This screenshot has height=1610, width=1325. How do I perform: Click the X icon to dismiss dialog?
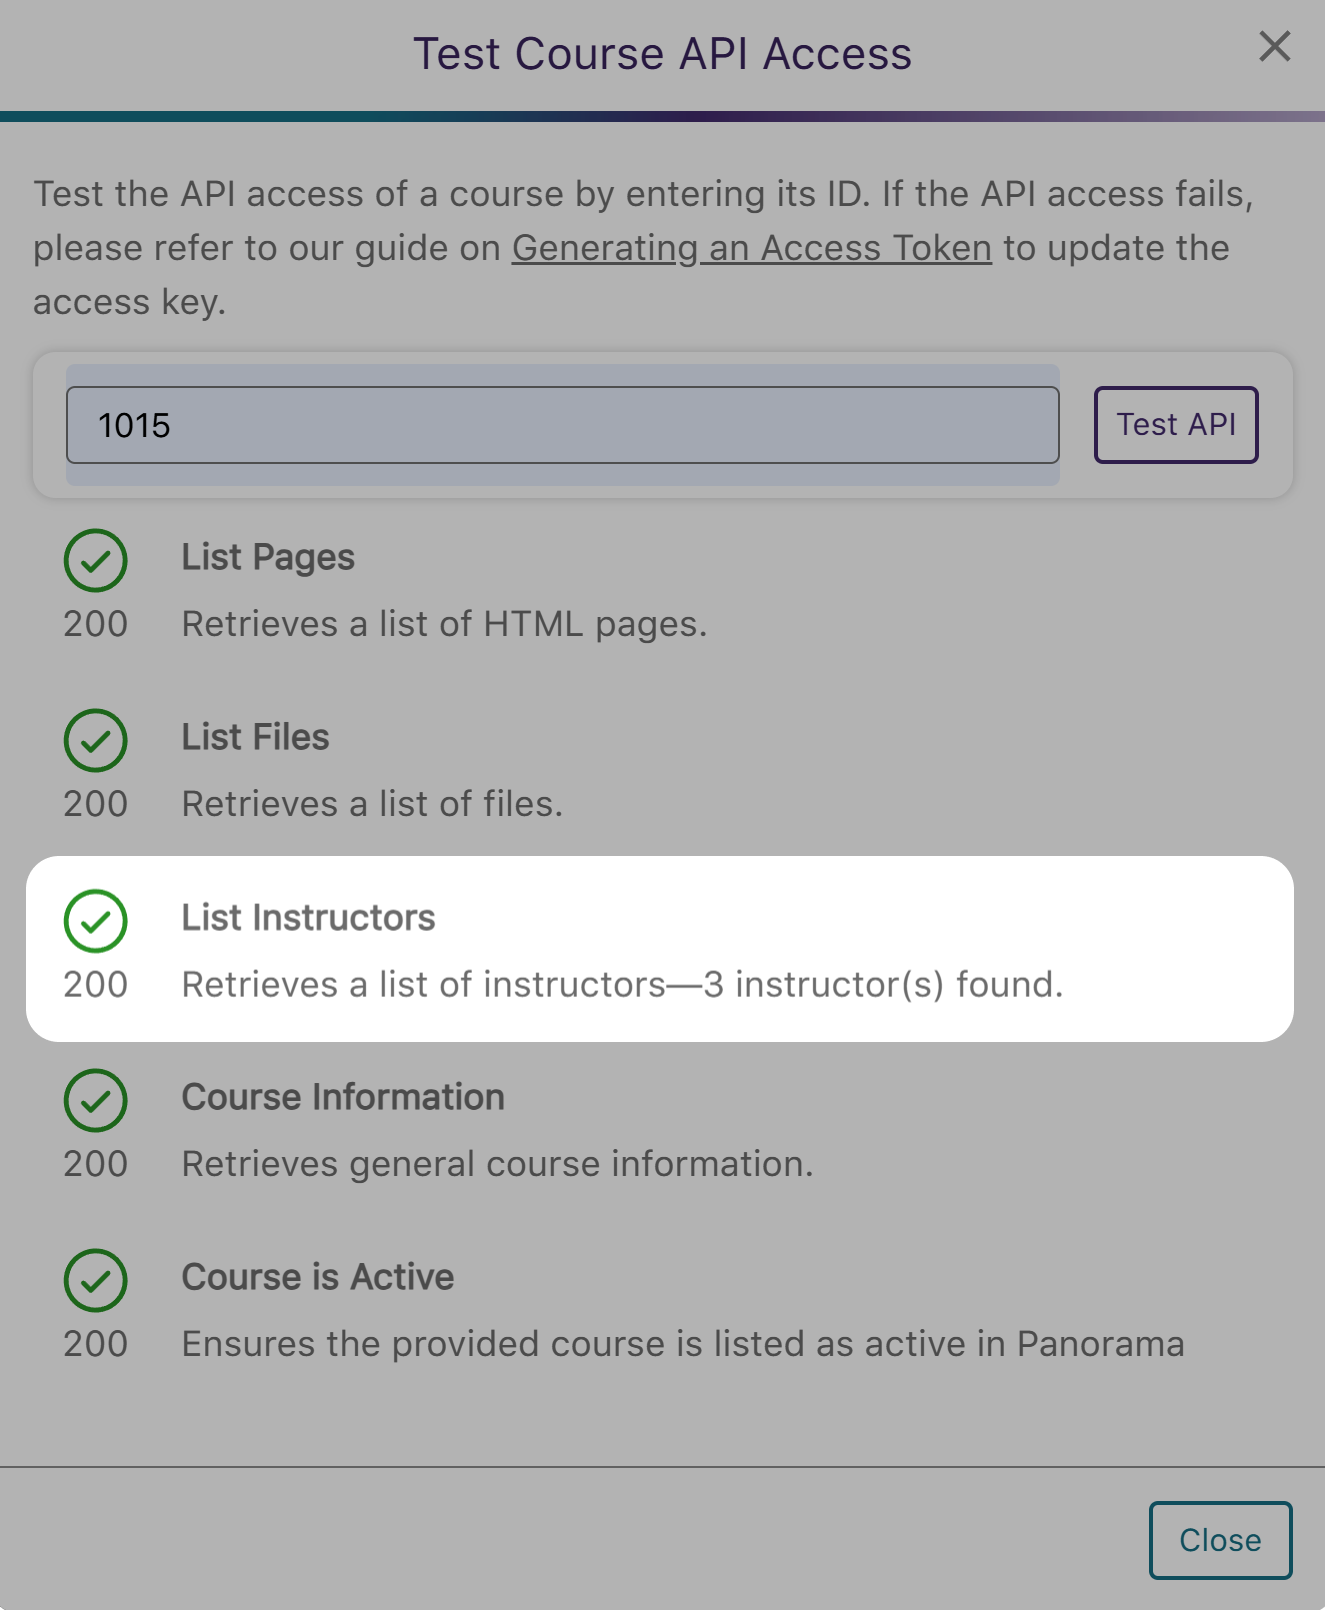(1274, 46)
